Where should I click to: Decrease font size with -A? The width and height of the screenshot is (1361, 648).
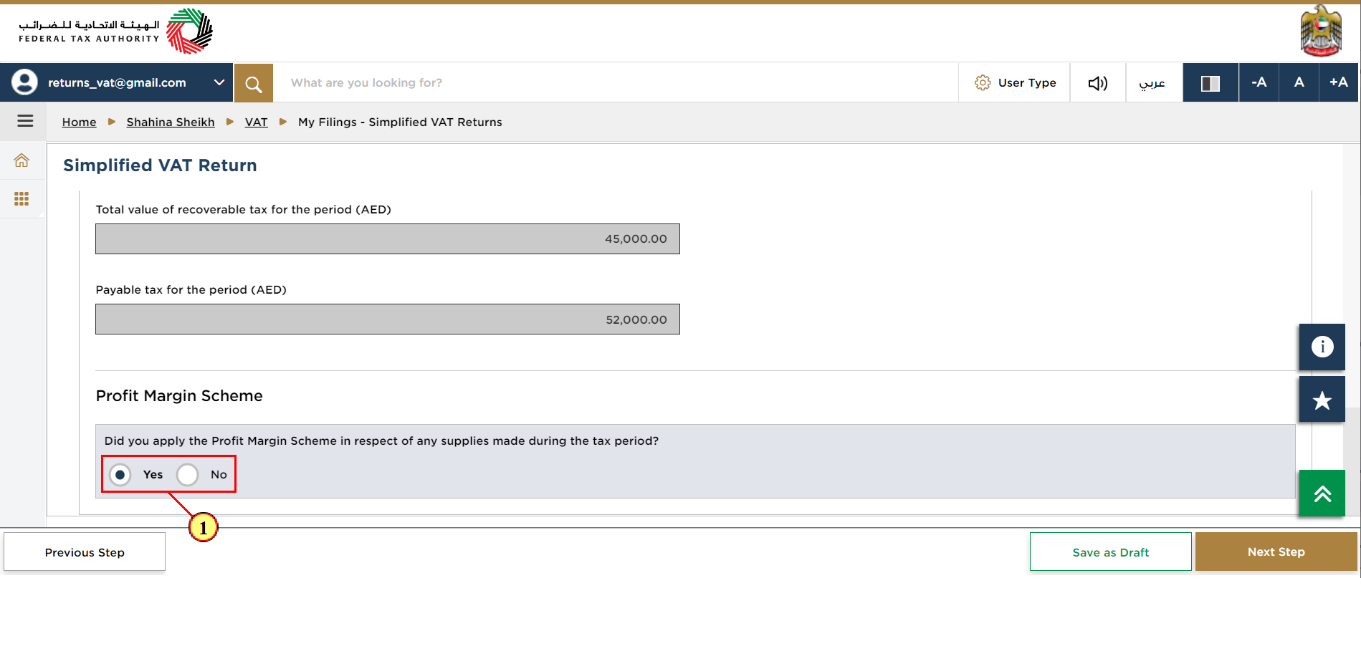[1259, 83]
